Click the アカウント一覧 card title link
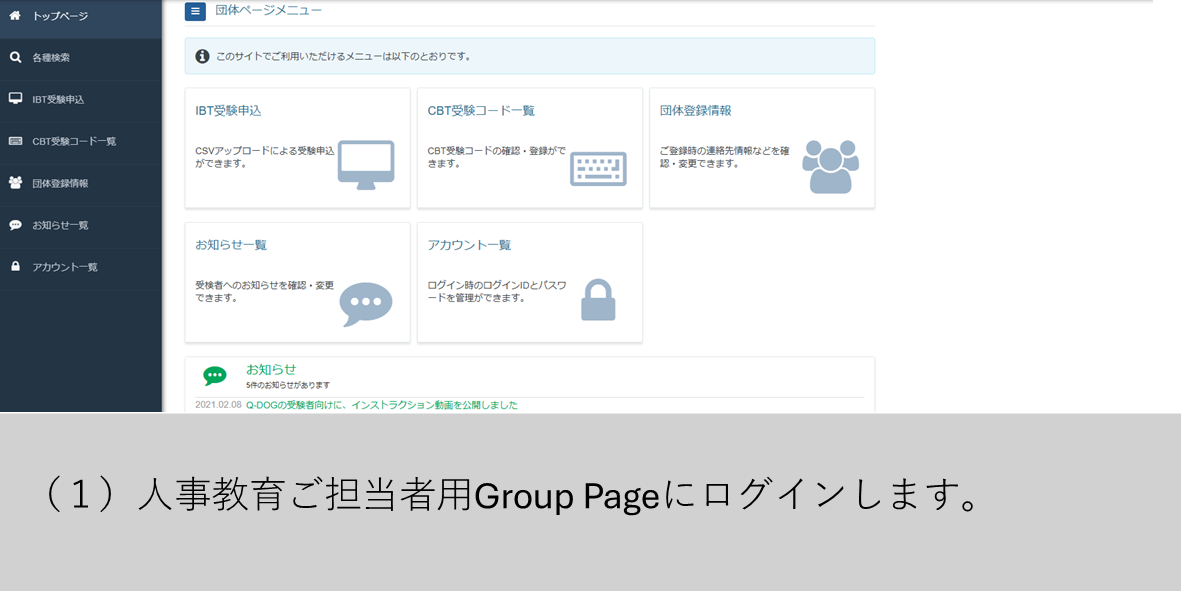This screenshot has width=1181, height=591. click(469, 245)
